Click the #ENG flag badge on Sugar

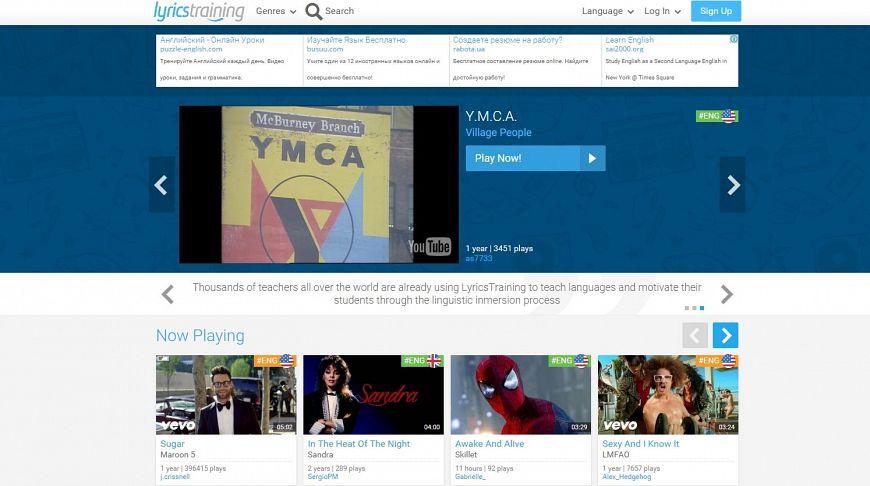(x=275, y=361)
